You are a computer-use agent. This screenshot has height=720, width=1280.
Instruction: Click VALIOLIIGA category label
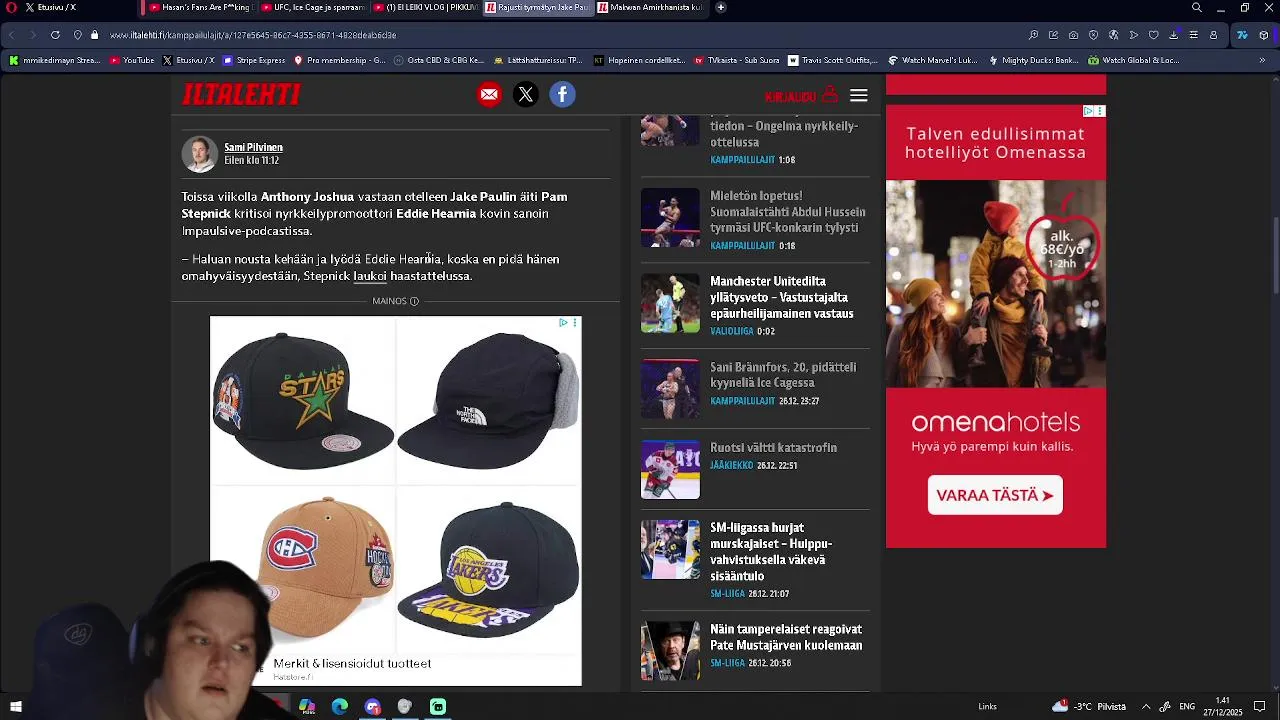point(730,331)
